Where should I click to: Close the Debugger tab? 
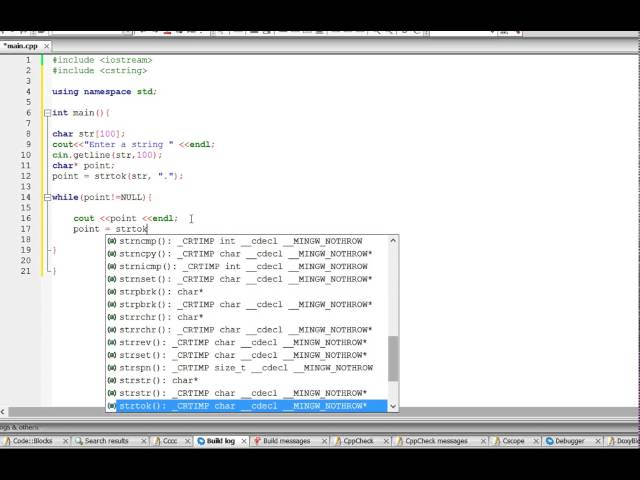pos(598,441)
